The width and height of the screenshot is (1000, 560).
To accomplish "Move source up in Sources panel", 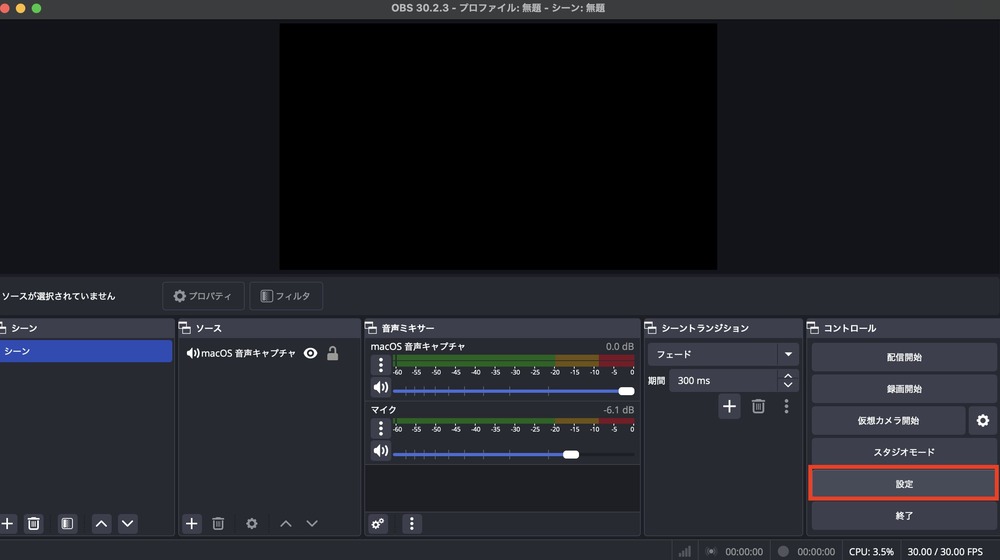I will coord(286,524).
